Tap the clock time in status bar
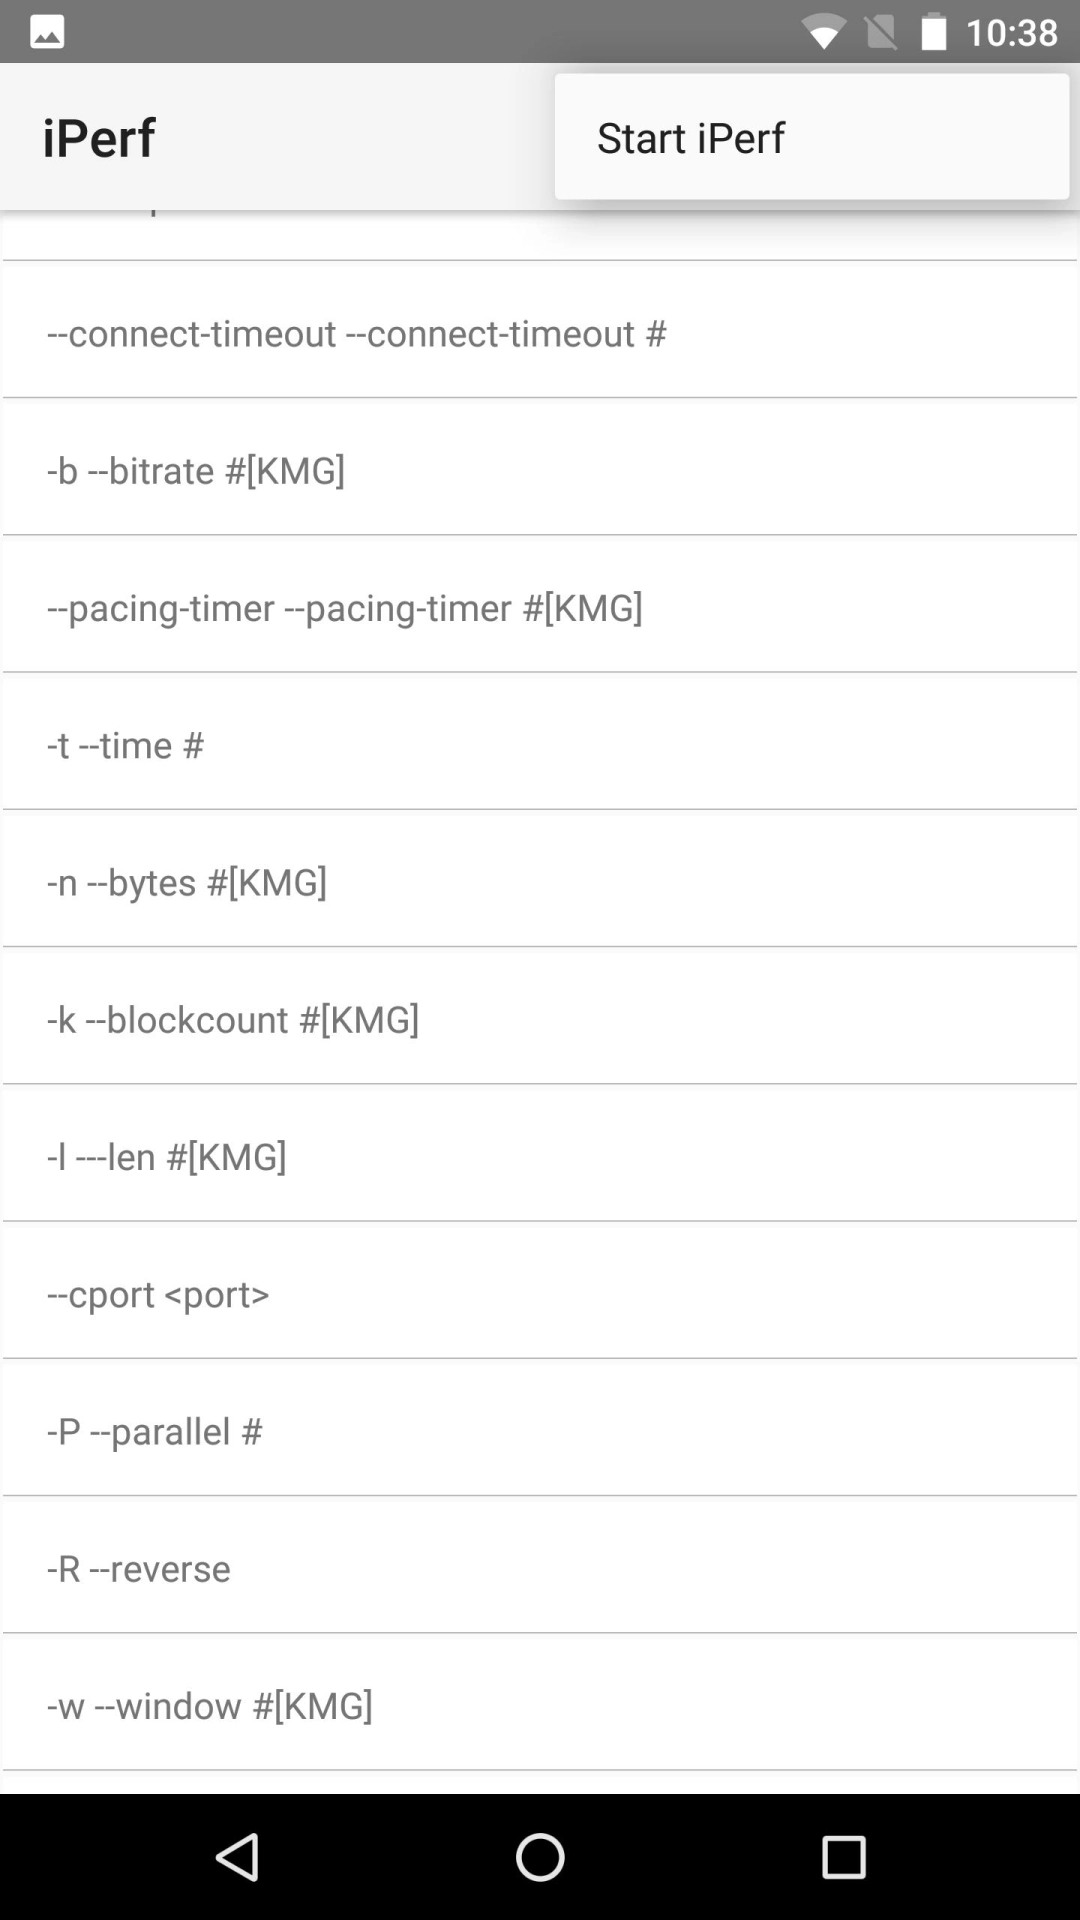Screen dimensions: 1080x1920 [x=1011, y=32]
